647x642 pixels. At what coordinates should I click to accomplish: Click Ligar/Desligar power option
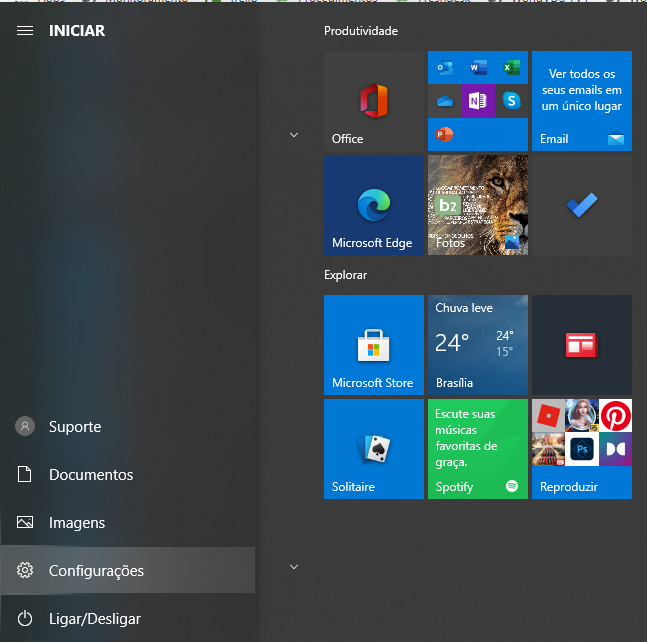tap(128, 618)
